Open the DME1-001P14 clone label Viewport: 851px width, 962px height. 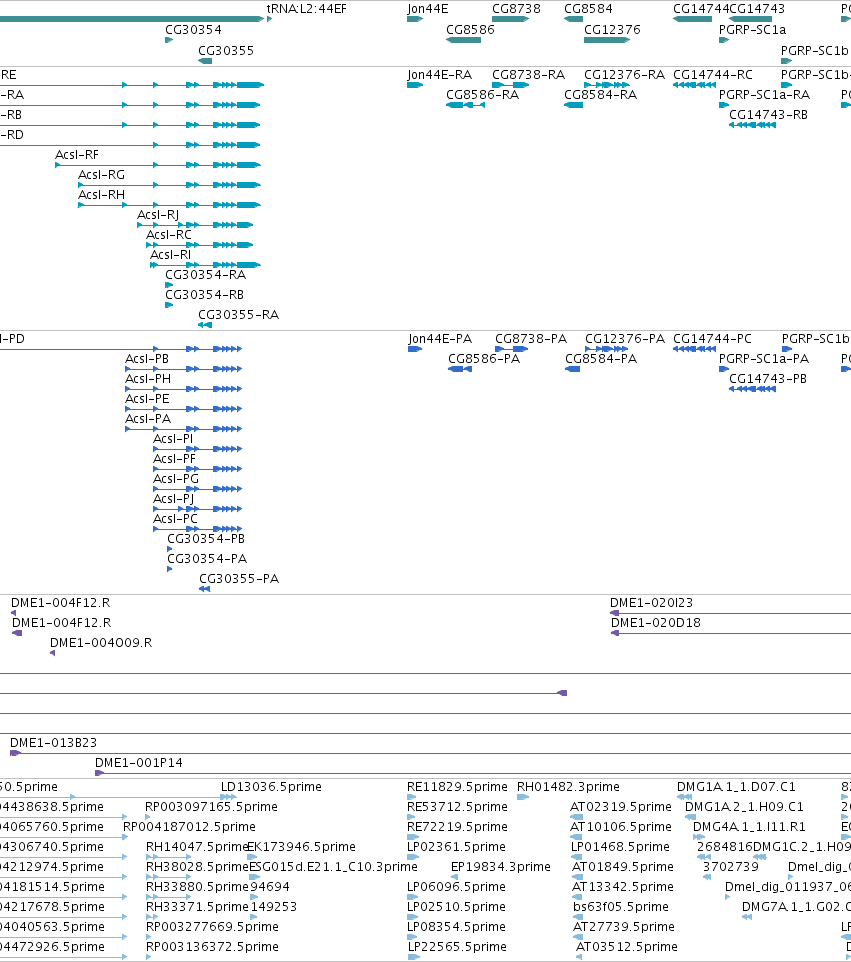point(139,763)
